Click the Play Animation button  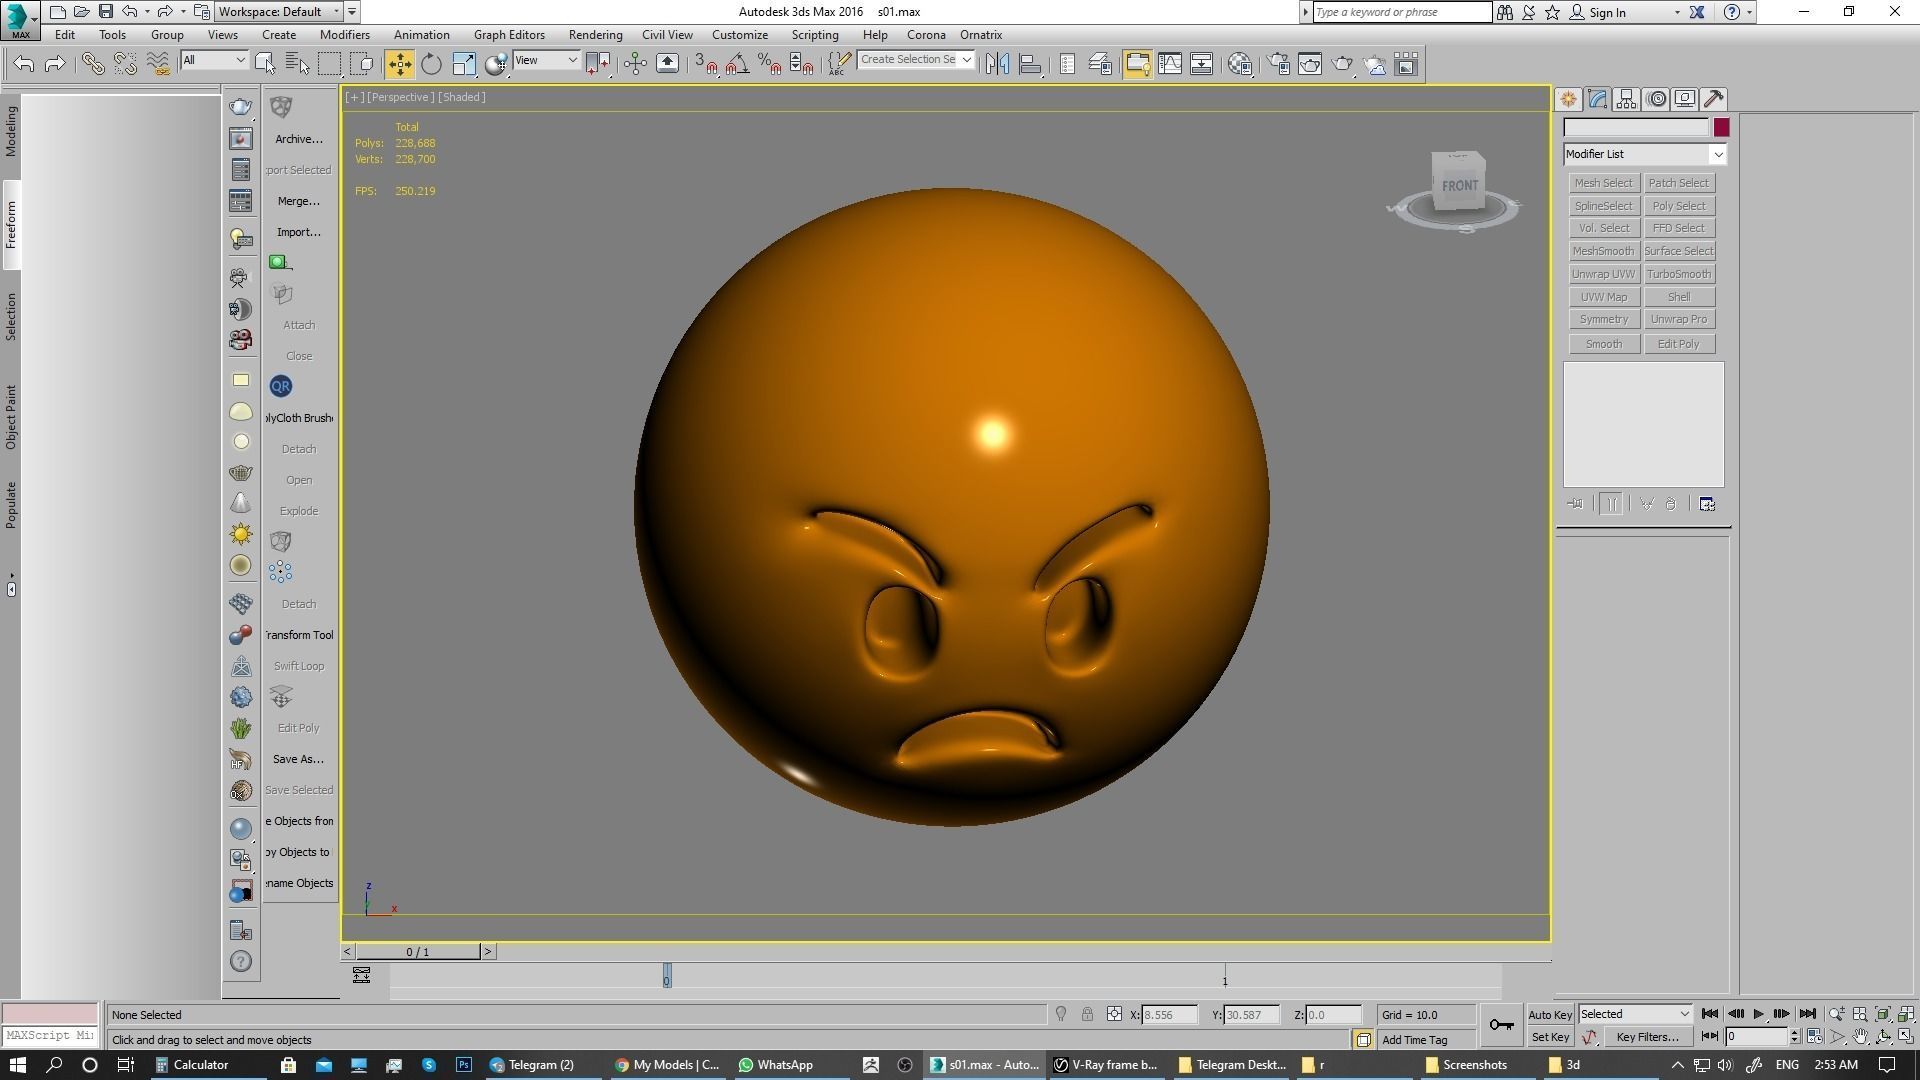point(1759,1014)
